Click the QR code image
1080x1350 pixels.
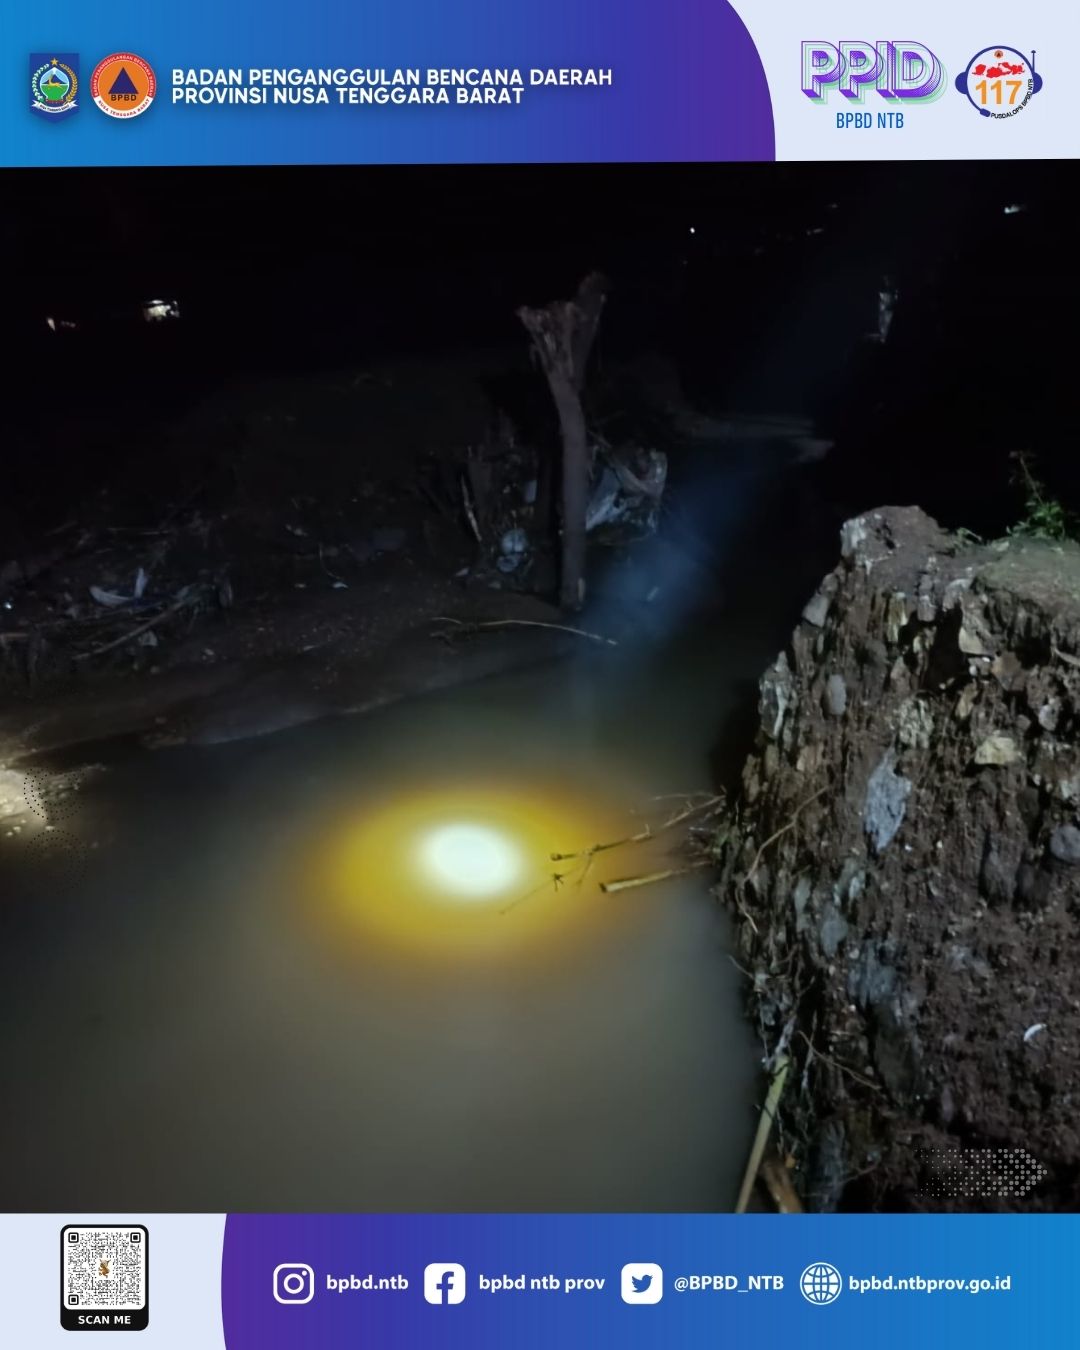[x=104, y=1268]
